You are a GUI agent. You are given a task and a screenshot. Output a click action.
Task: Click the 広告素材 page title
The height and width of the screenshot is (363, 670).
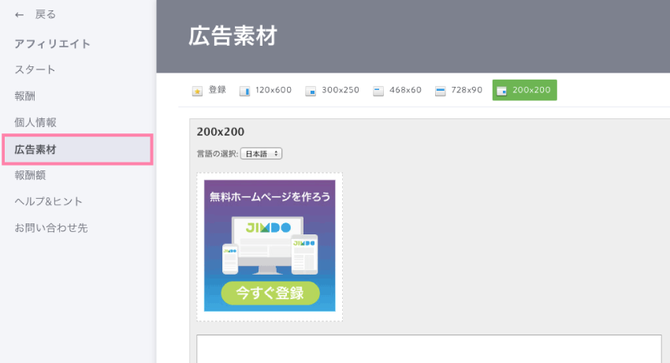tap(233, 36)
